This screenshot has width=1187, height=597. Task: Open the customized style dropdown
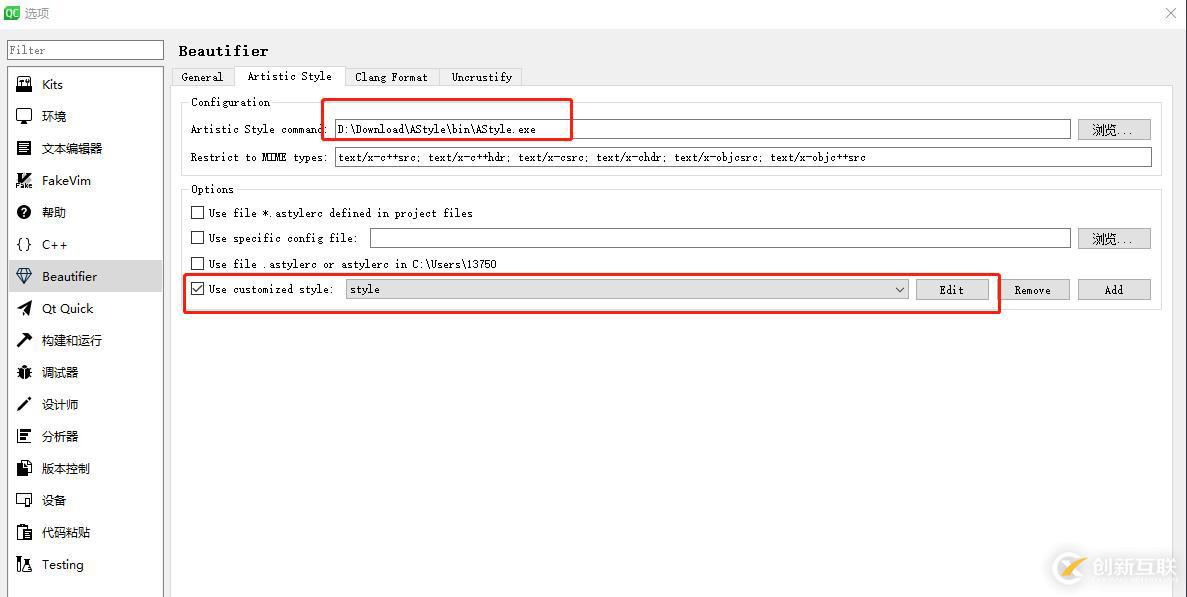(627, 289)
